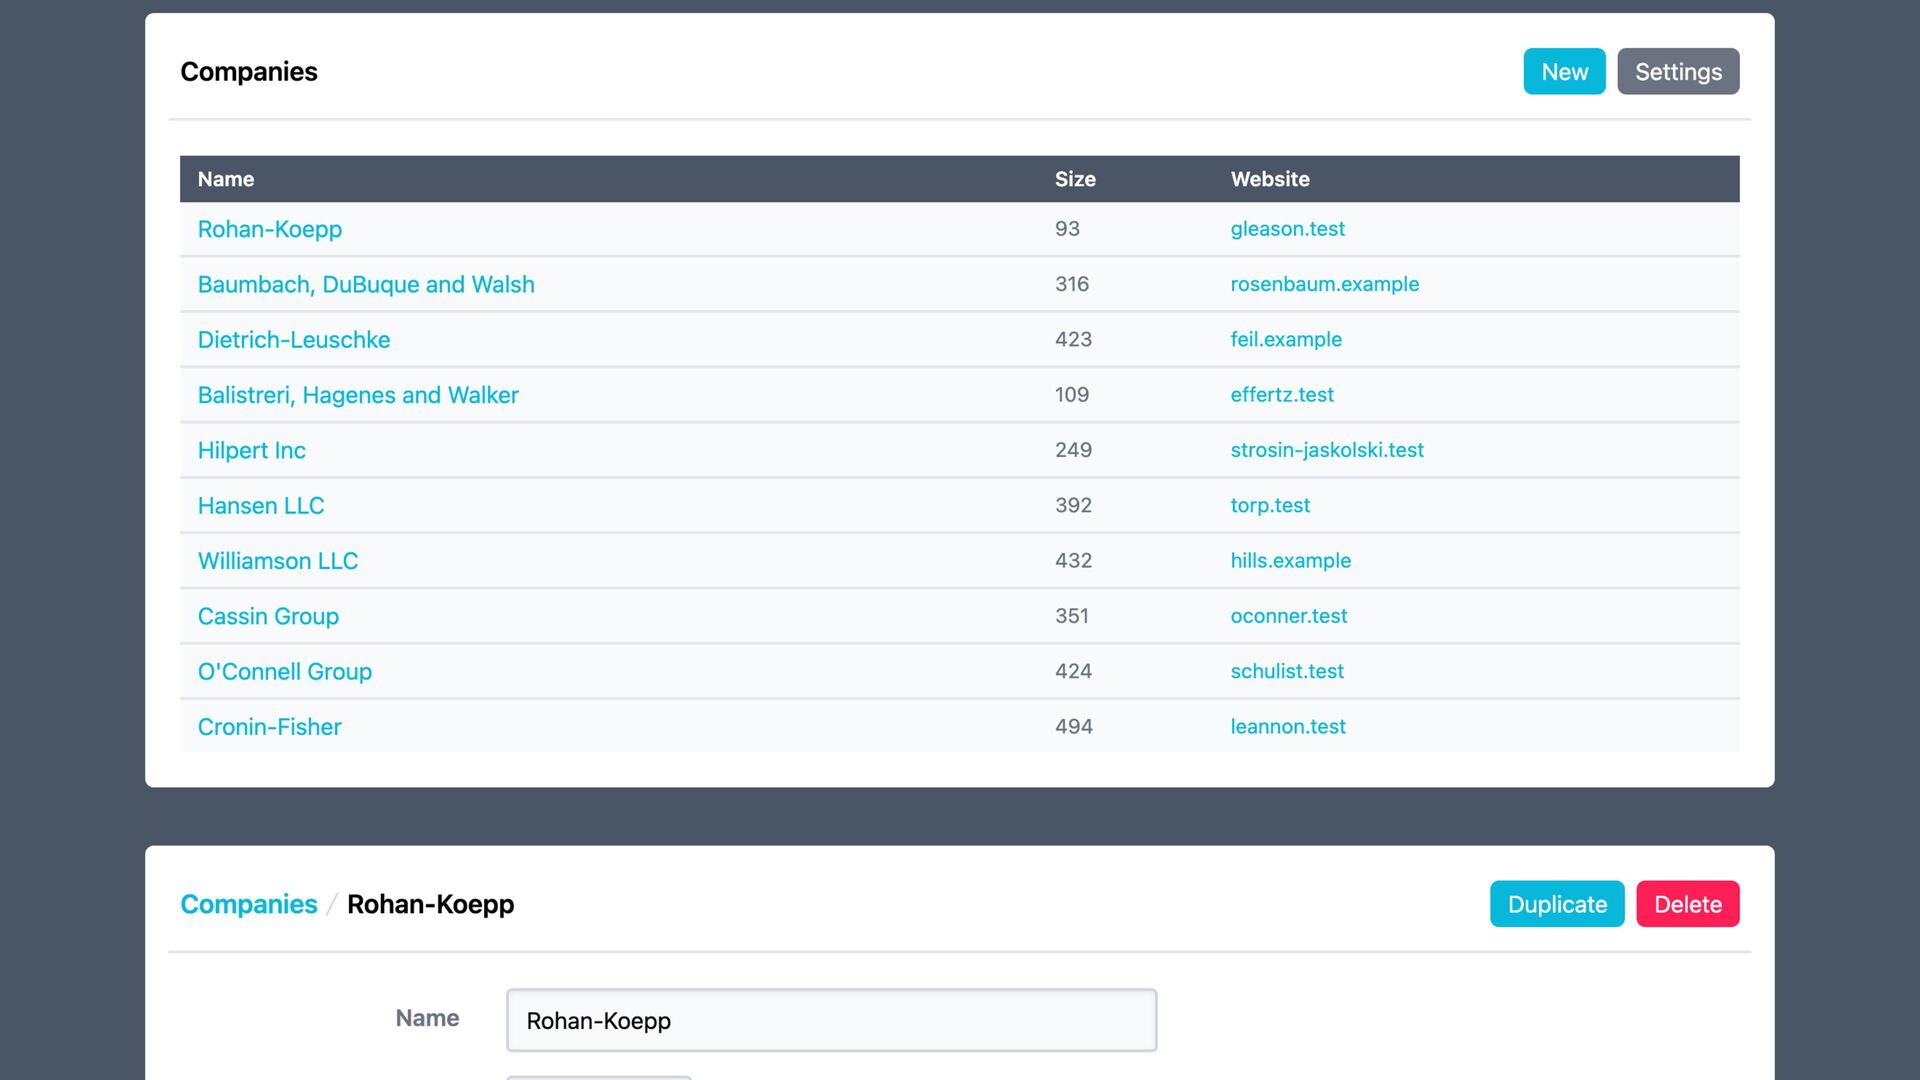Visit hills.example website link

click(1291, 561)
